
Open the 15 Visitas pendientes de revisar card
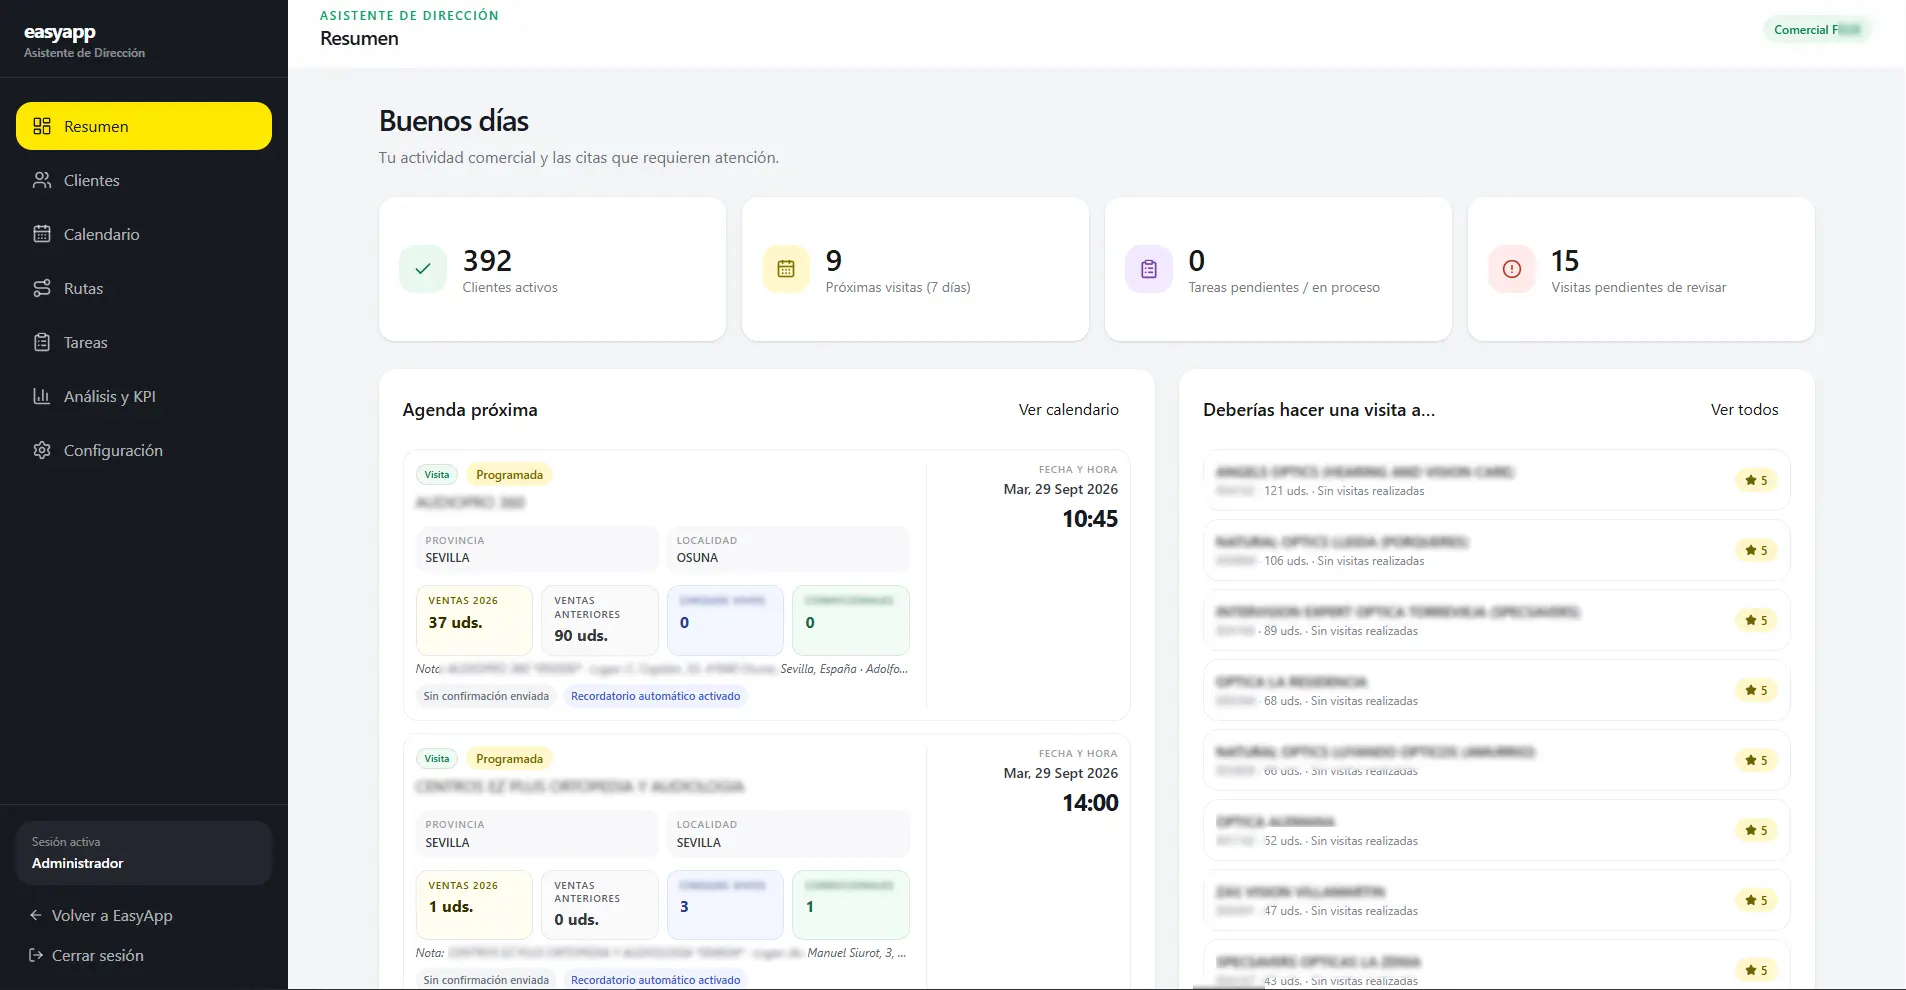tap(1641, 269)
